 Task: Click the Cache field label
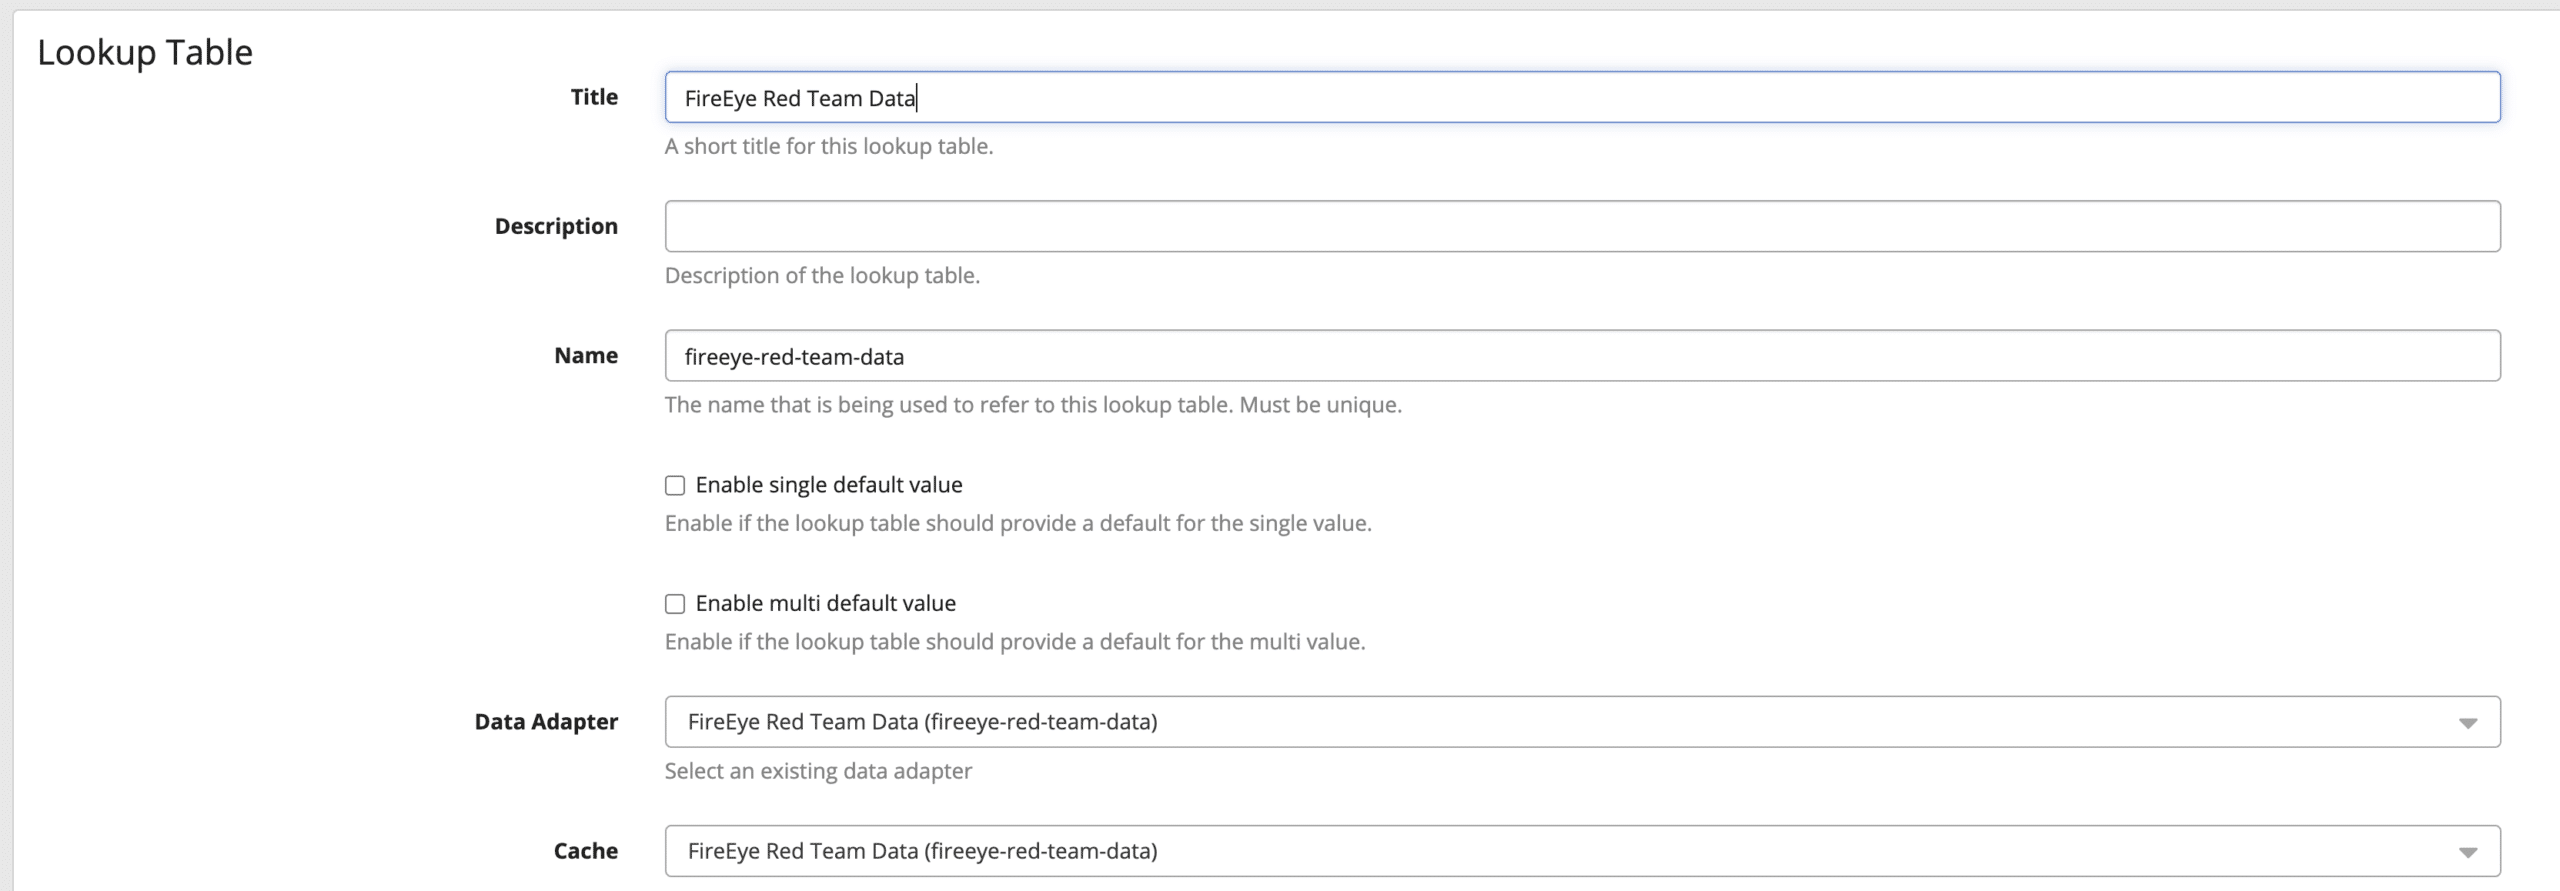point(586,850)
